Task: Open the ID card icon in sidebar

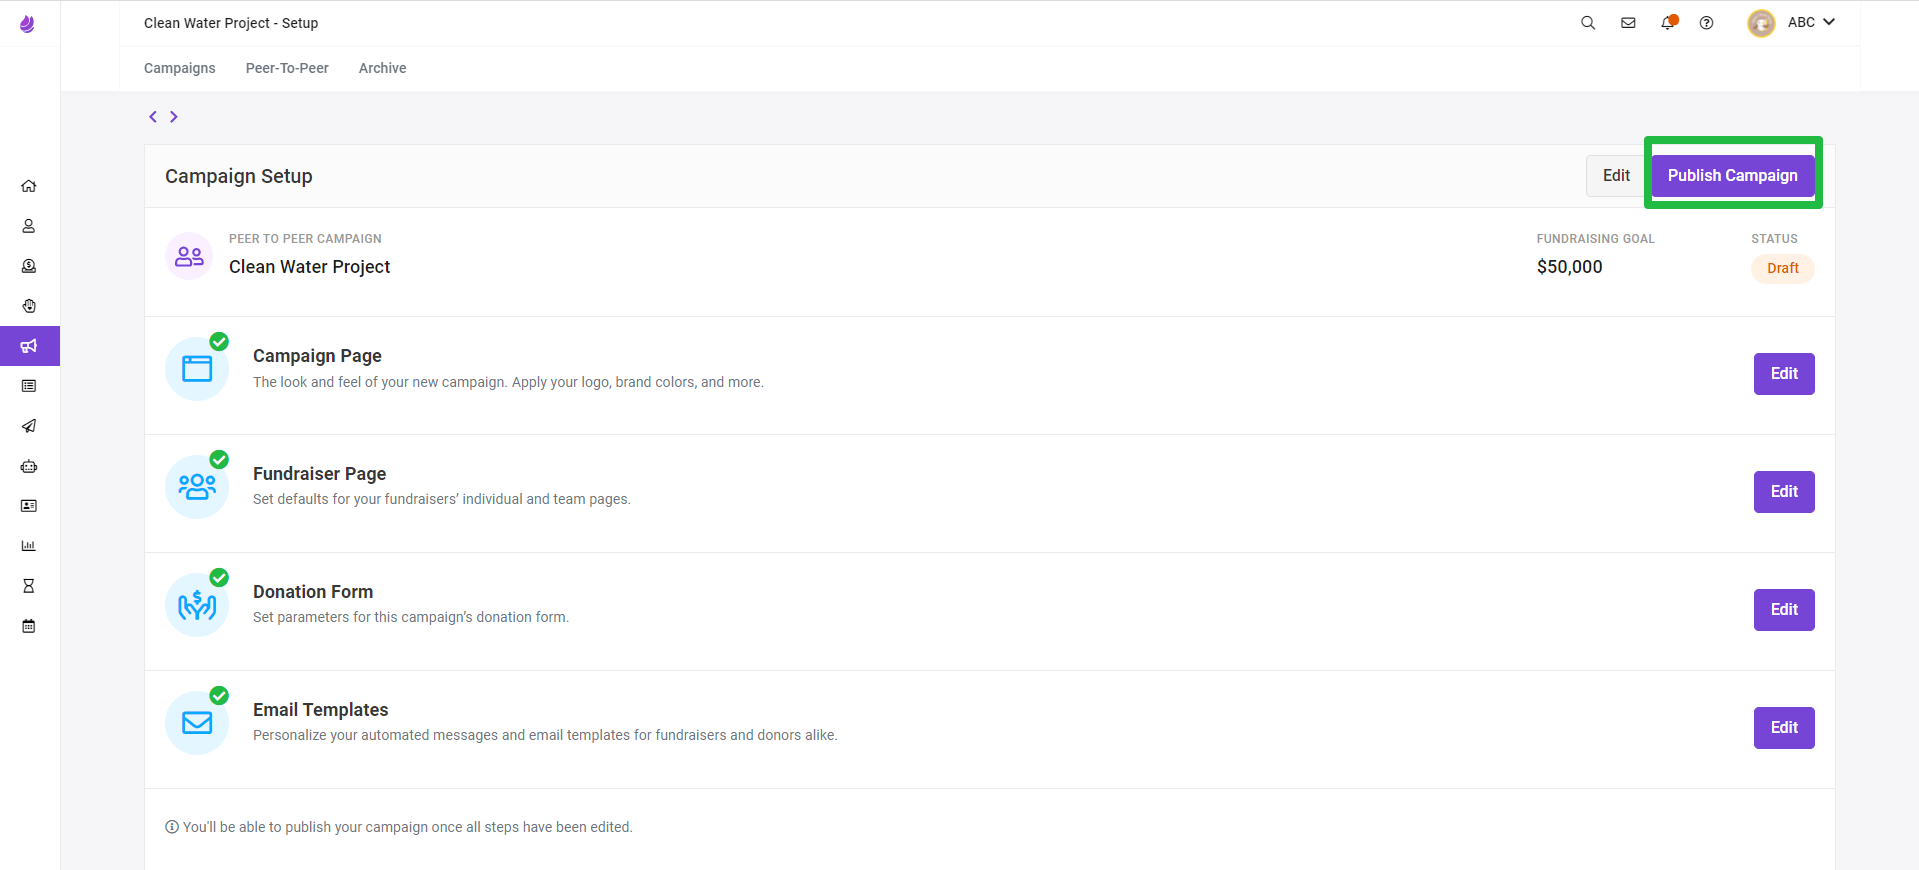Action: pyautogui.click(x=29, y=506)
